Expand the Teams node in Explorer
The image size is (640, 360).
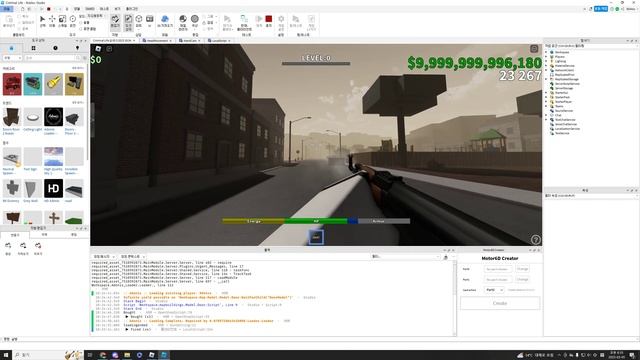(x=547, y=106)
